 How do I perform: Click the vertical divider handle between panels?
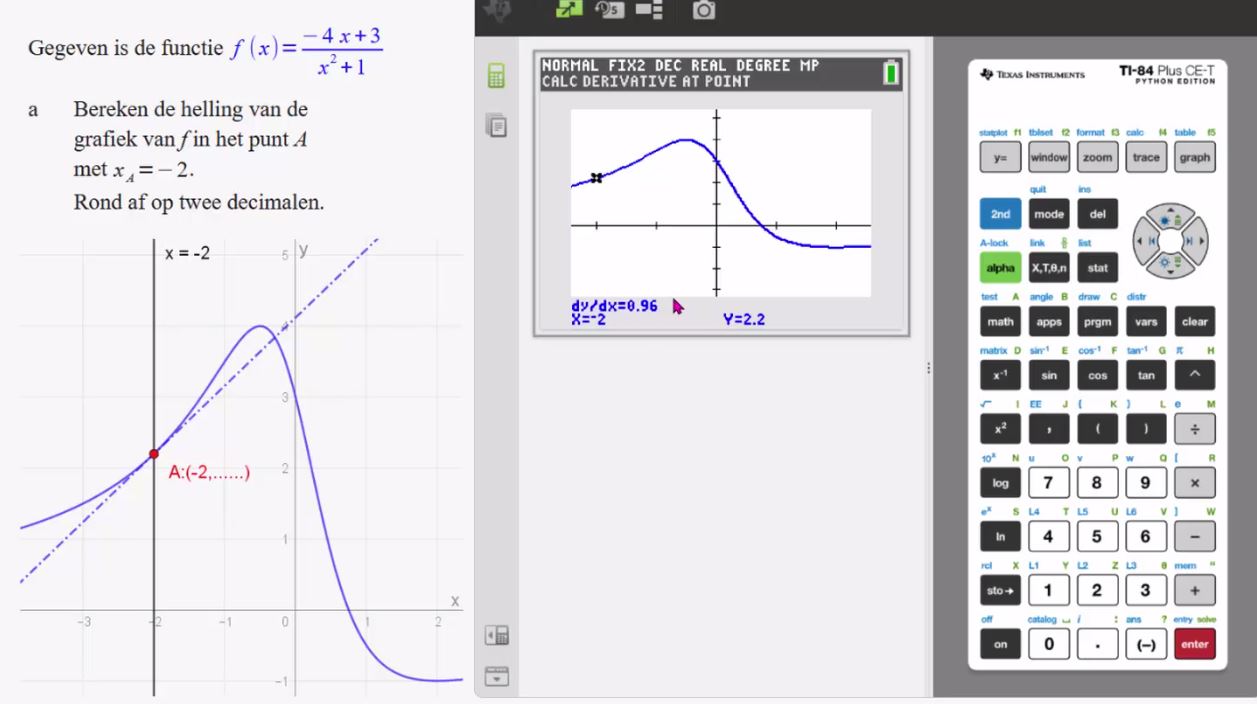(x=931, y=368)
